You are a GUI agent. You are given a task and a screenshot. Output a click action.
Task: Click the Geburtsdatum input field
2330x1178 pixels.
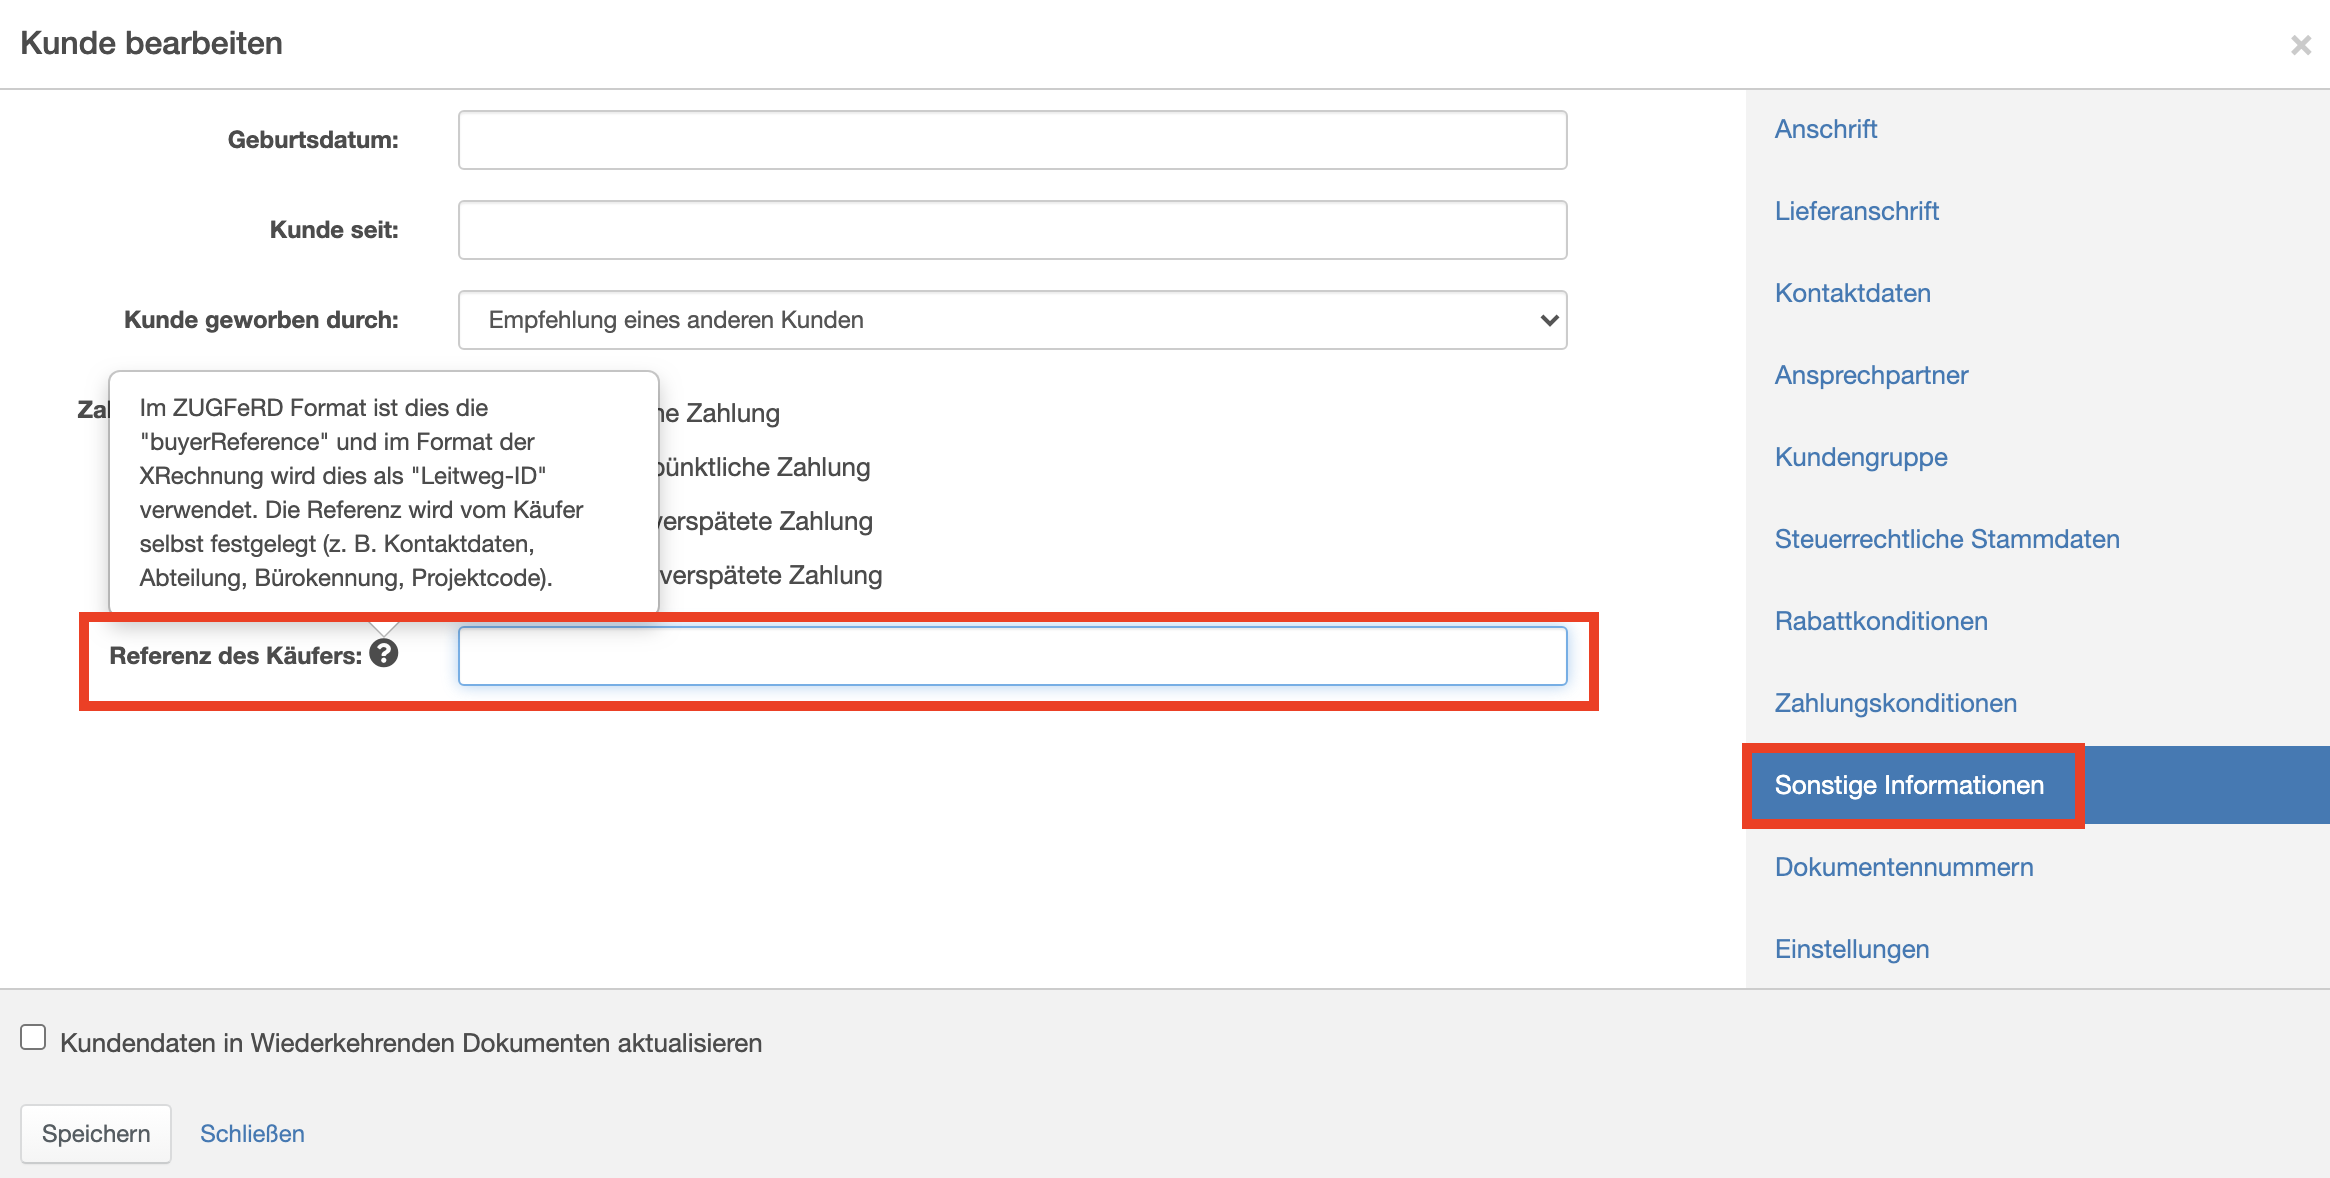pyautogui.click(x=1012, y=140)
